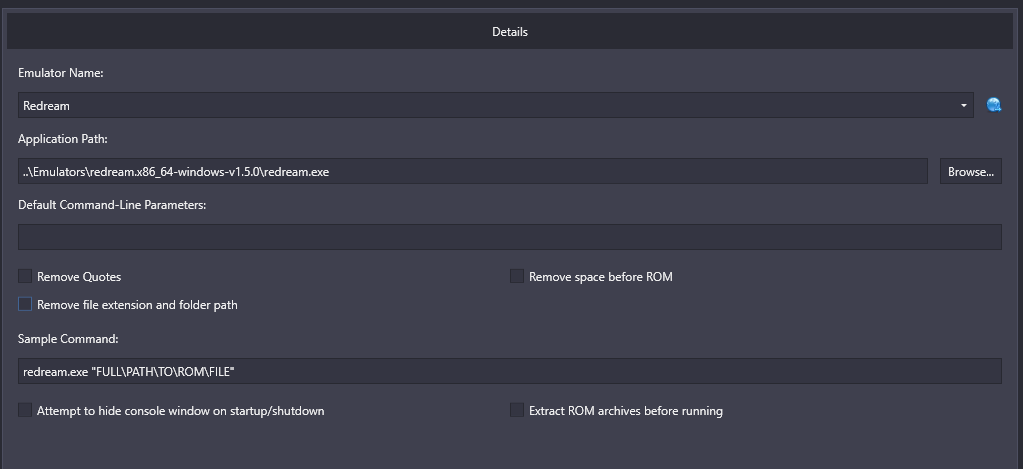Click the "Extract ROM archives before running" text
This screenshot has height=469, width=1023.
[x=625, y=410]
